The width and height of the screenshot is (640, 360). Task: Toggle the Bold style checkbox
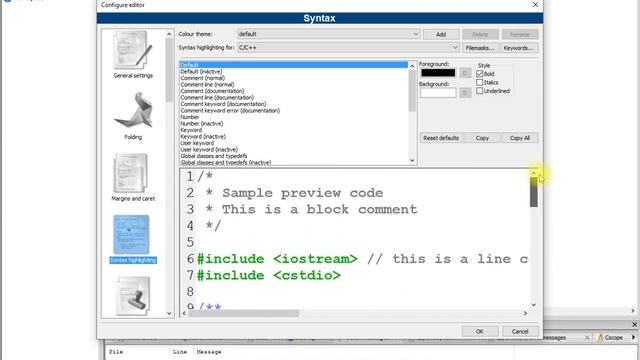coord(480,74)
